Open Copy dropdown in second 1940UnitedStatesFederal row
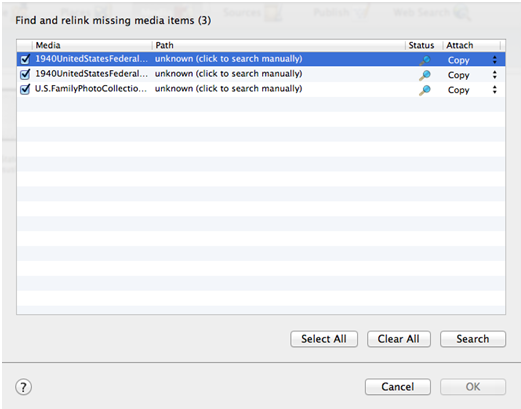Screen dimensions: 521x409 coord(472,75)
